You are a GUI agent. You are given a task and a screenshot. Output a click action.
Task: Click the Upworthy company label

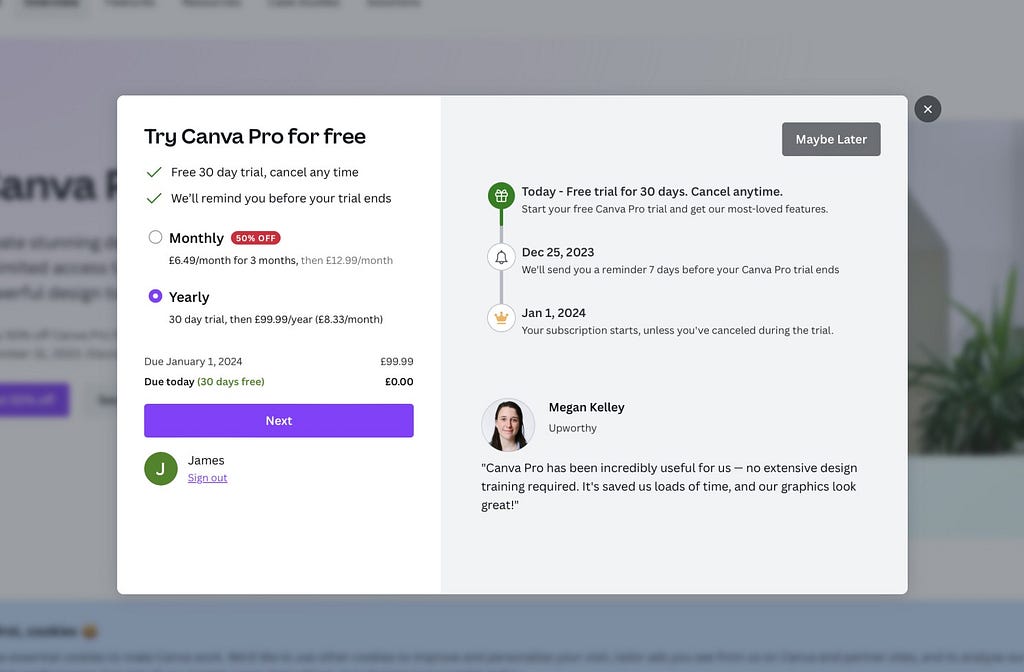(x=572, y=428)
